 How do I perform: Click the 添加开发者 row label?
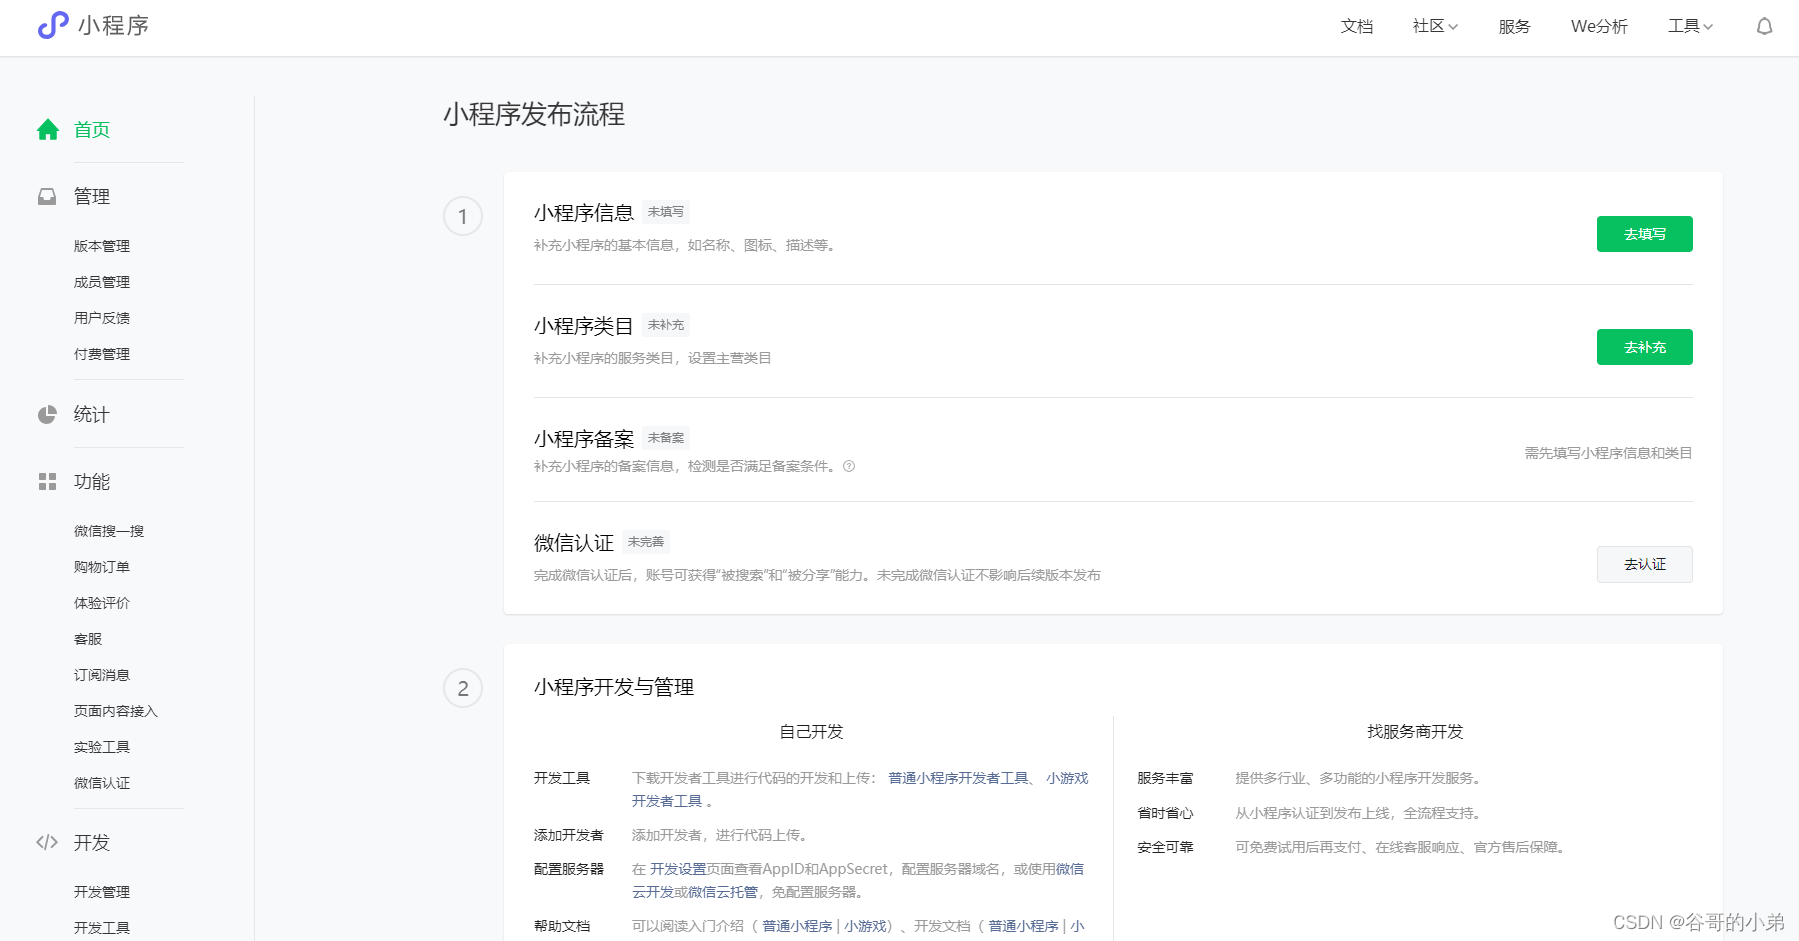(x=569, y=835)
